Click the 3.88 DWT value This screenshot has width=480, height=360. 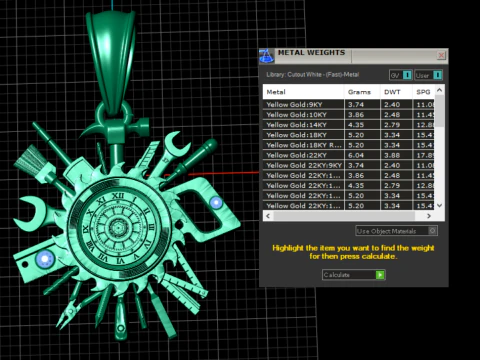pyautogui.click(x=392, y=155)
